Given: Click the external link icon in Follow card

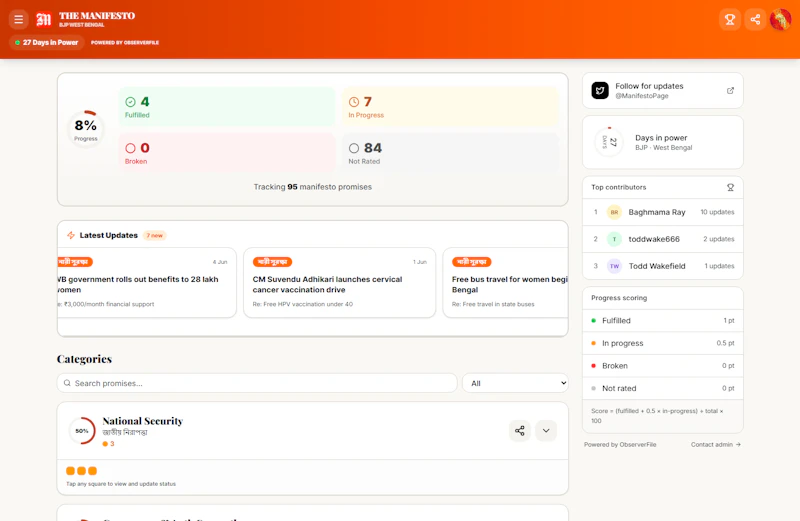Looking at the screenshot, I should (730, 90).
